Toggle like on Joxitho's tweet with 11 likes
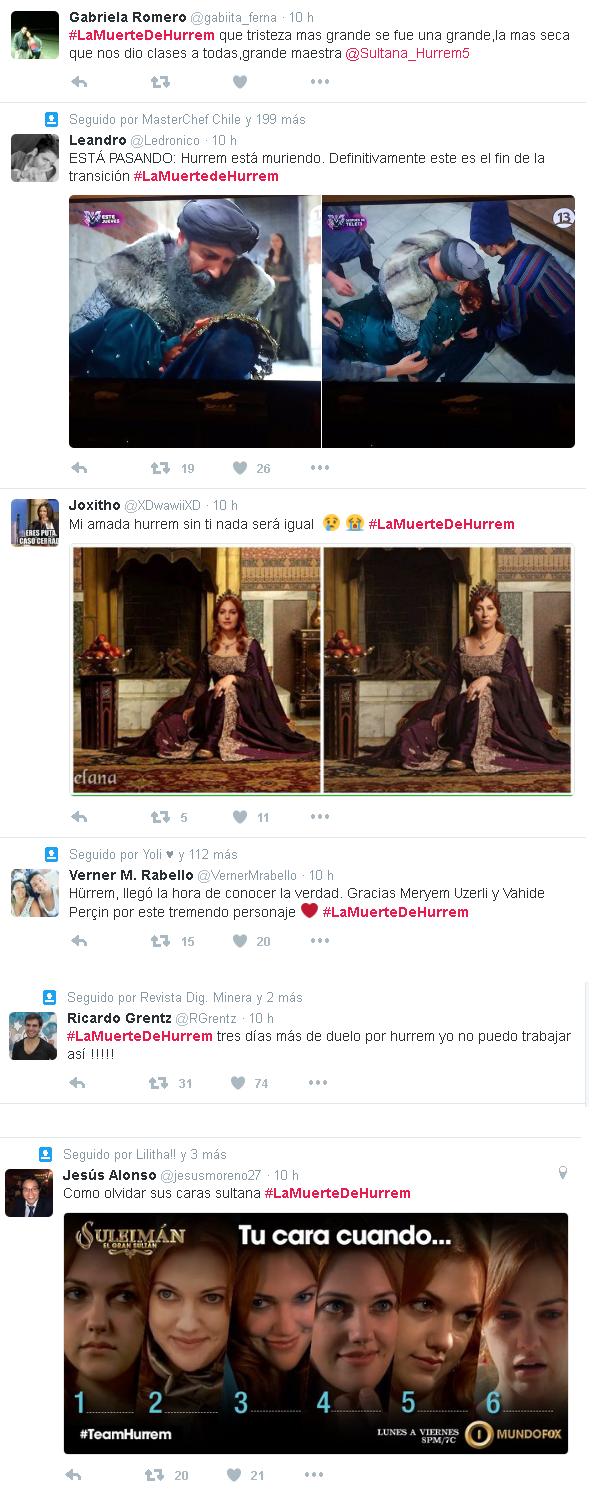Image resolution: width=612 pixels, height=1492 pixels. pyautogui.click(x=240, y=816)
